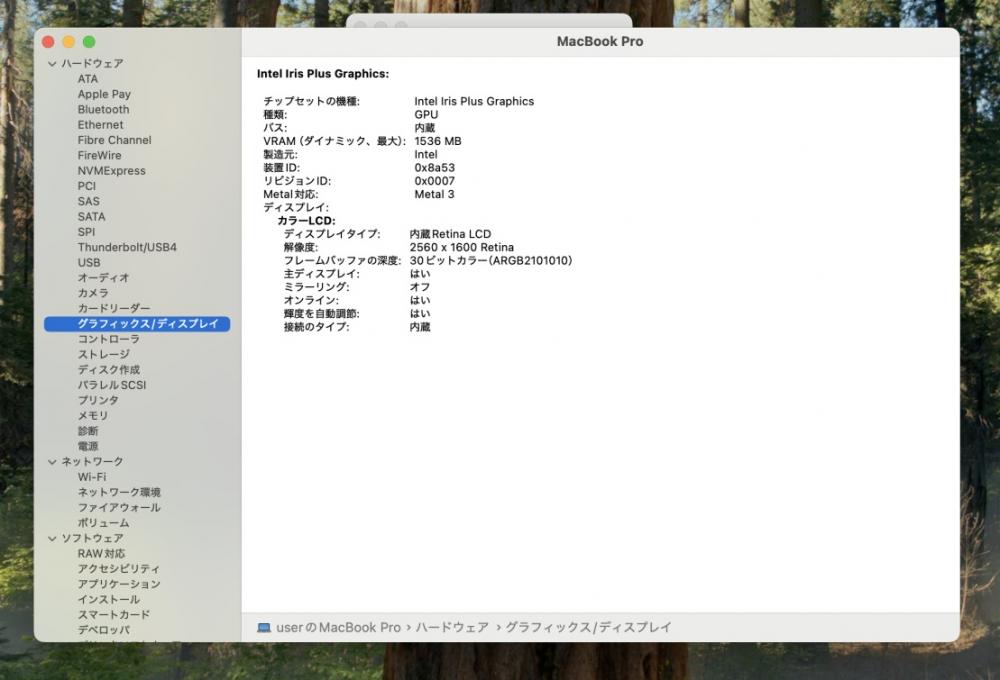Open the Apple Pay entry
Viewport: 1000px width, 680px height.
coord(104,94)
